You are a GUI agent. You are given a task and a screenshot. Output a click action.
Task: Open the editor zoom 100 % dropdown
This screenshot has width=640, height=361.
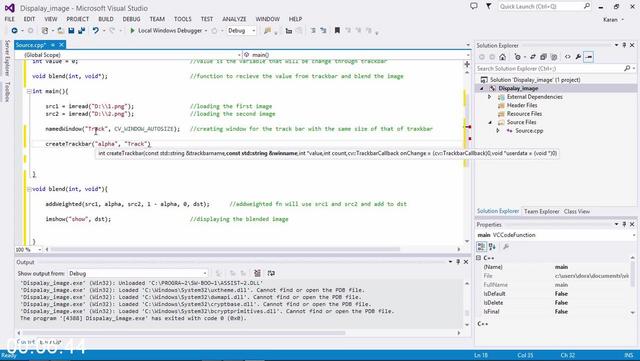(x=29, y=249)
